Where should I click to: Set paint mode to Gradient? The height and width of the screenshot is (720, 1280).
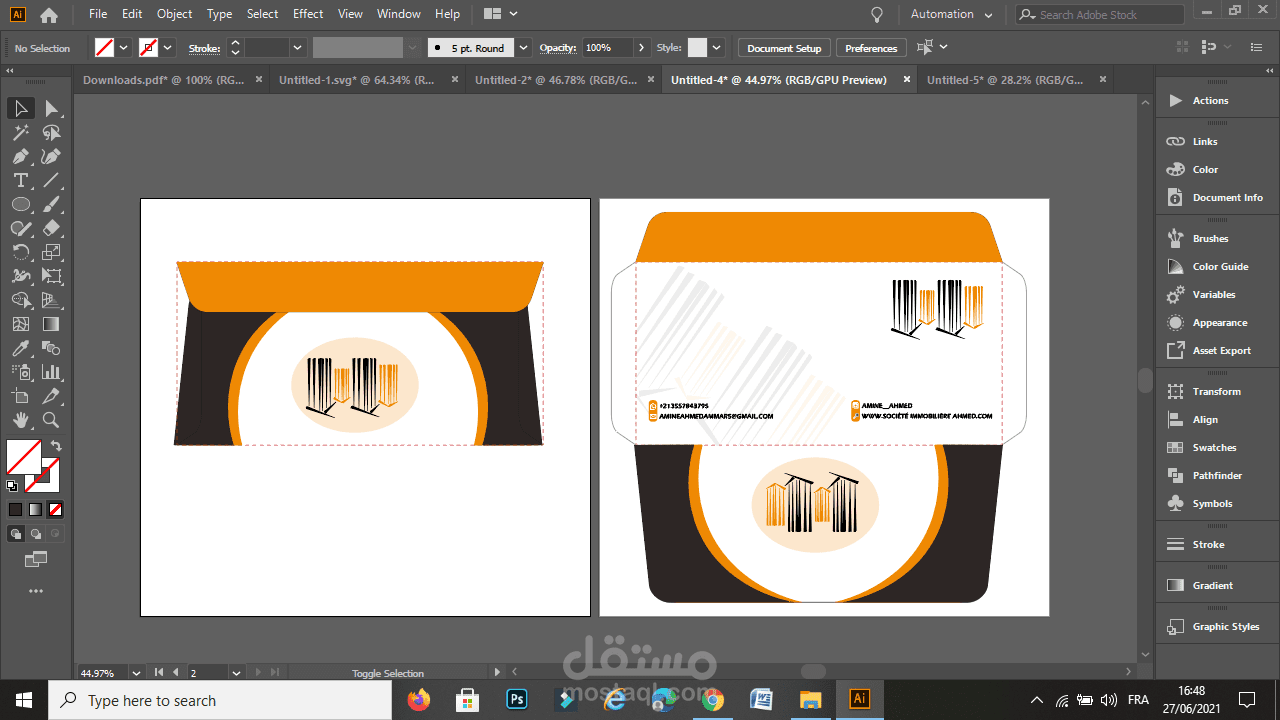(x=35, y=509)
